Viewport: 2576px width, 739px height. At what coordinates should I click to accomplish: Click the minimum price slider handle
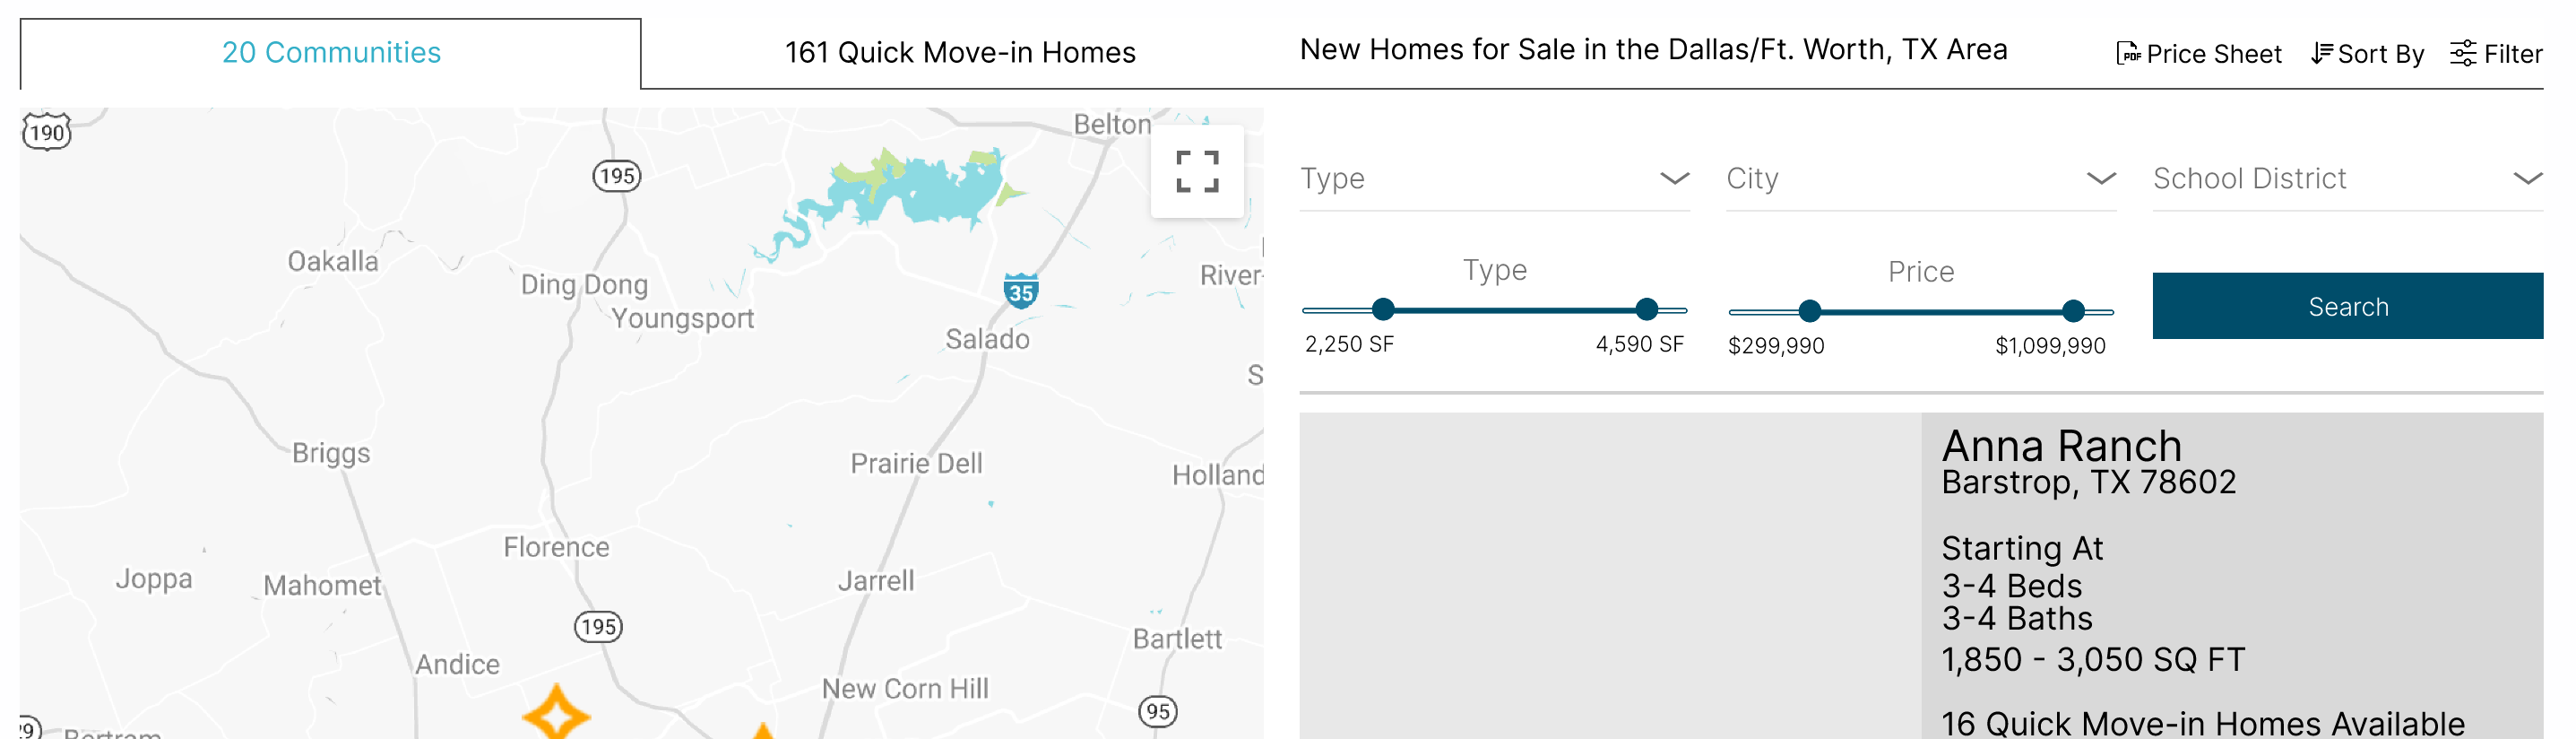click(x=1809, y=311)
